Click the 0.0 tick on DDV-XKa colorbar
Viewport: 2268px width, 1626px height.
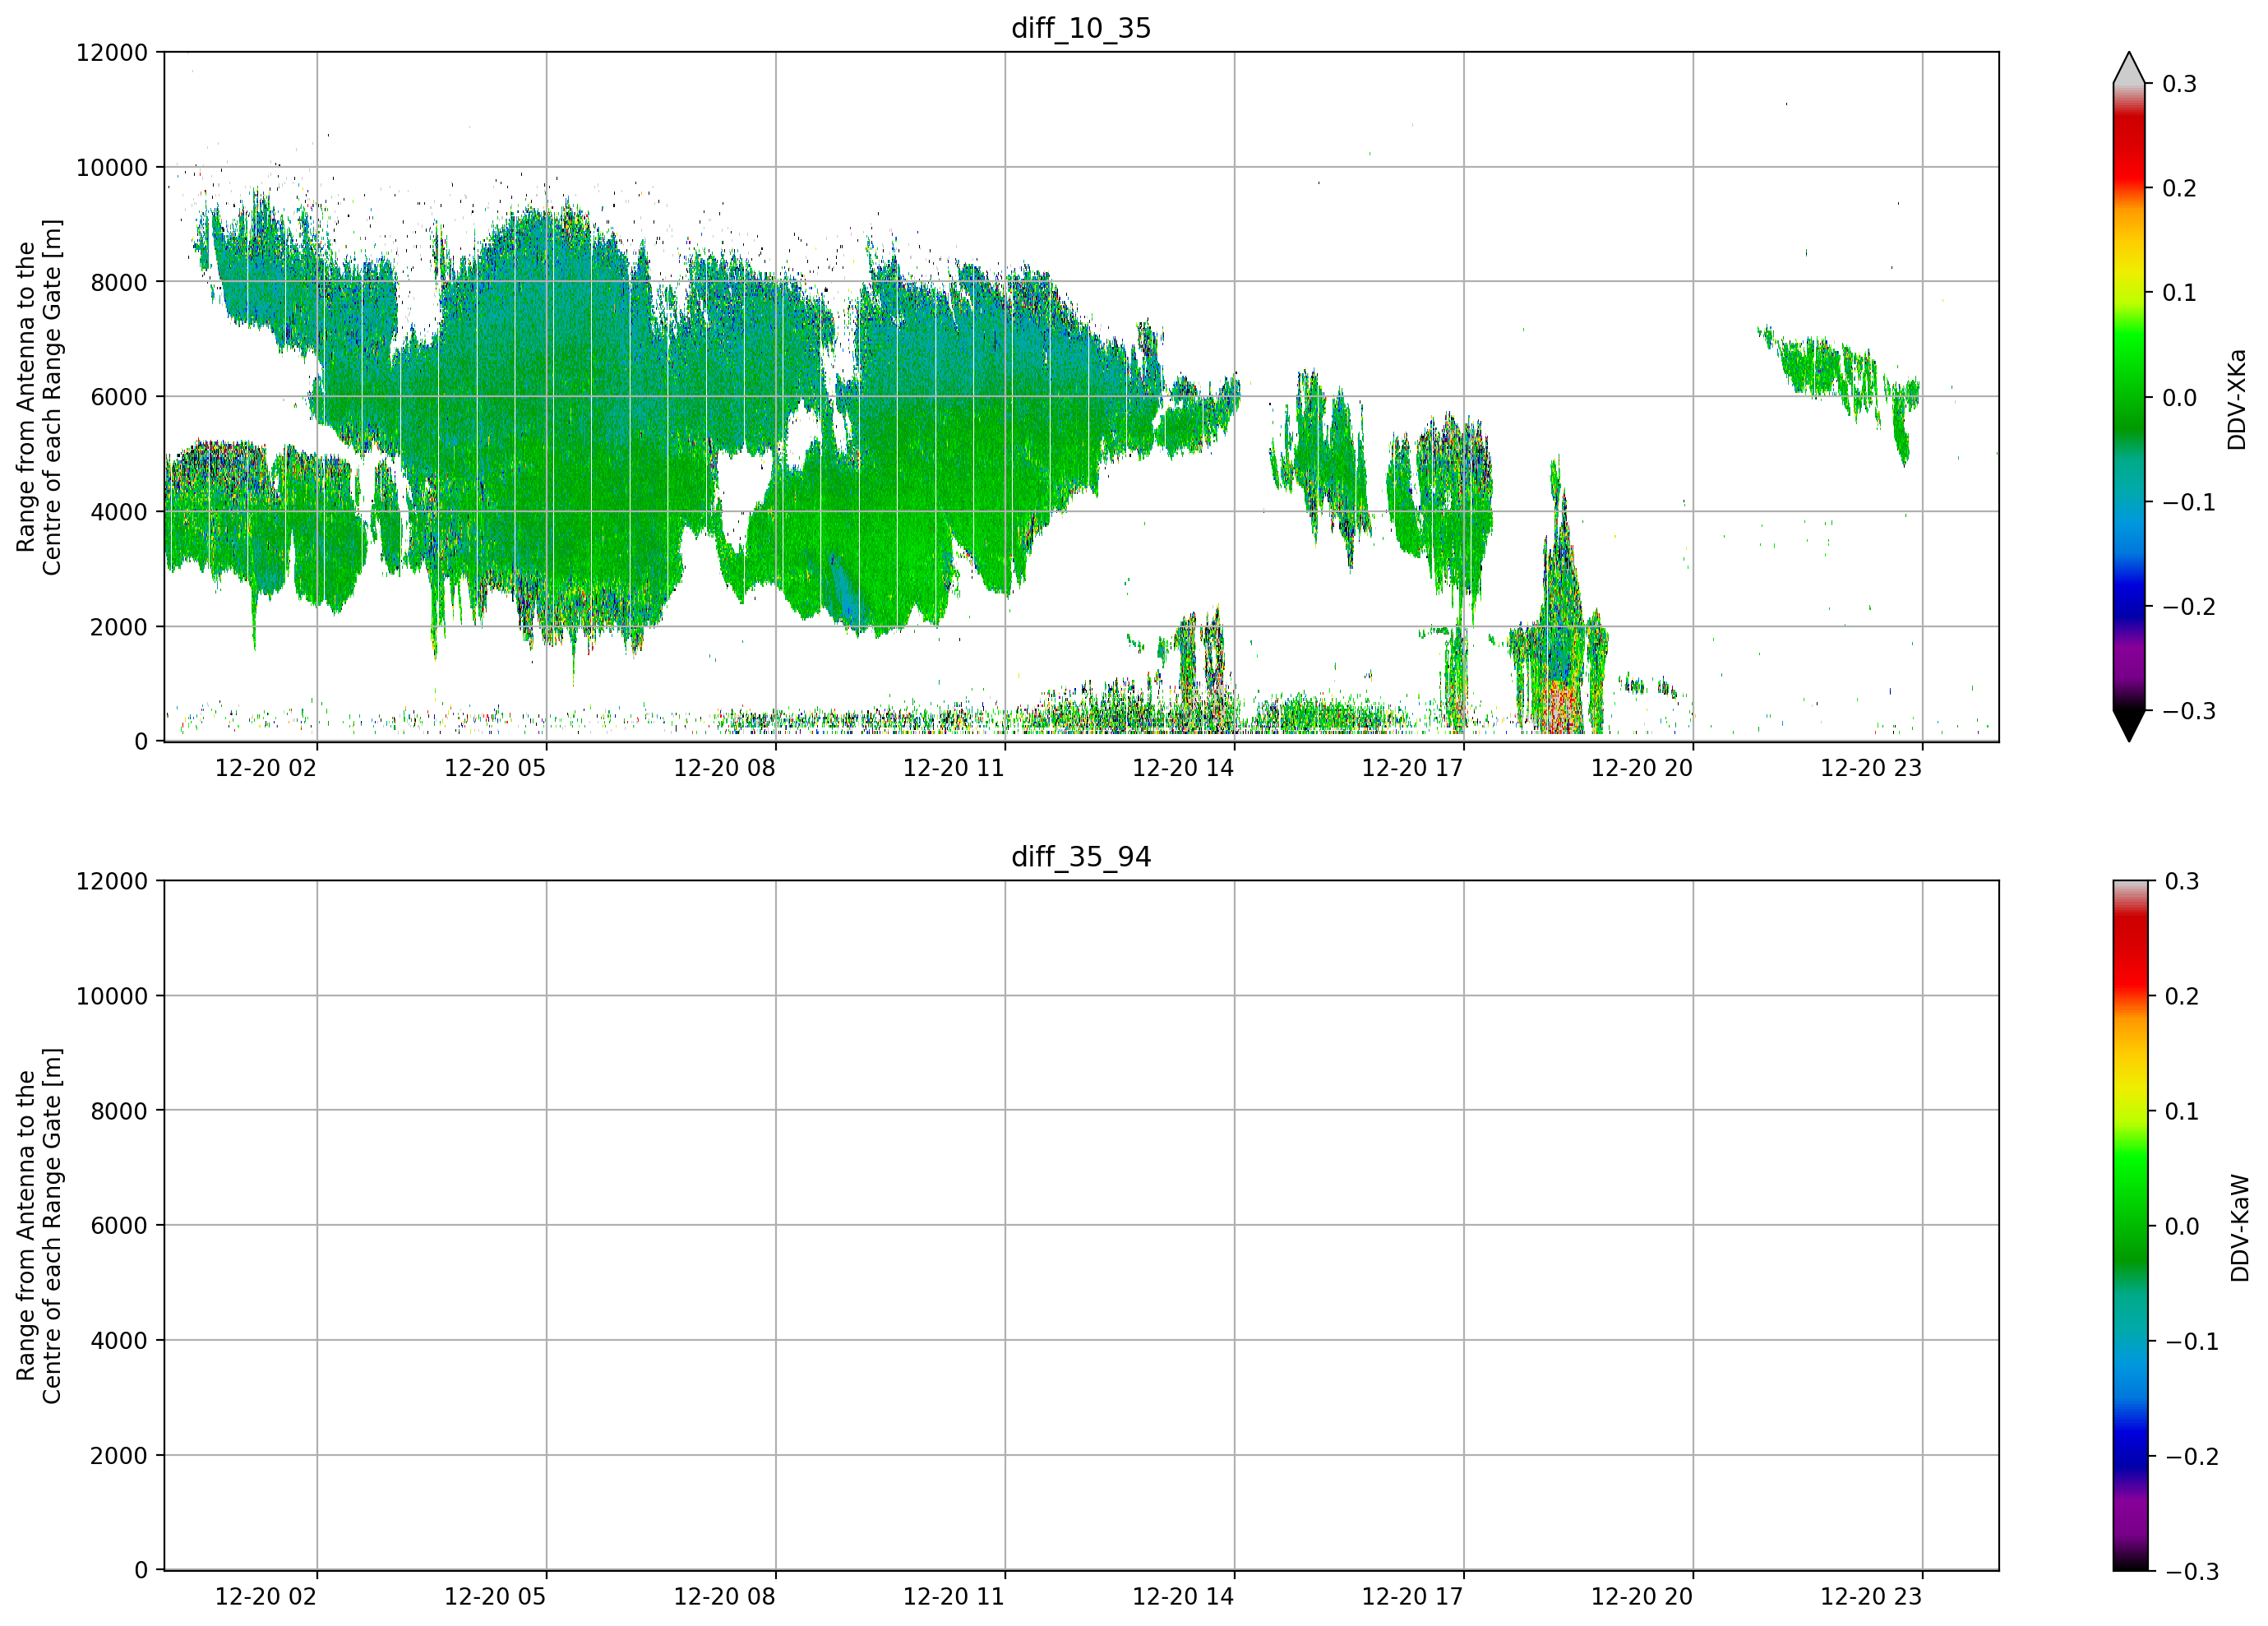pyautogui.click(x=2179, y=398)
